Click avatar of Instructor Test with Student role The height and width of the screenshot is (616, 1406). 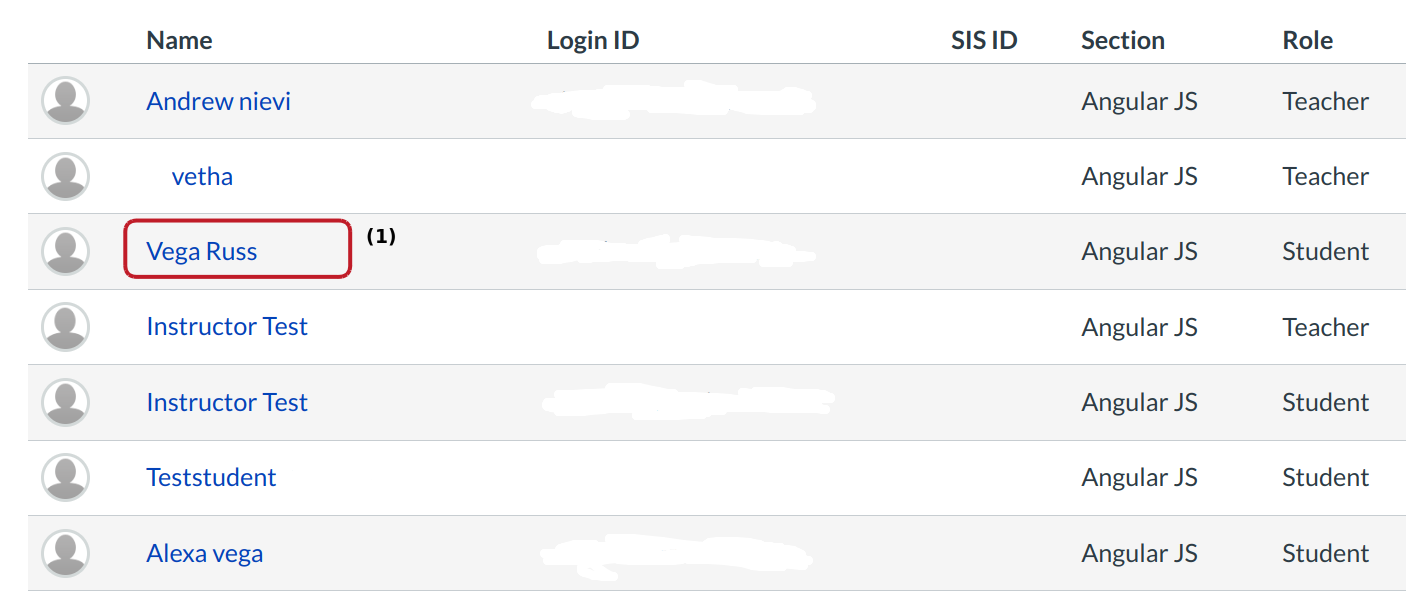(x=65, y=402)
